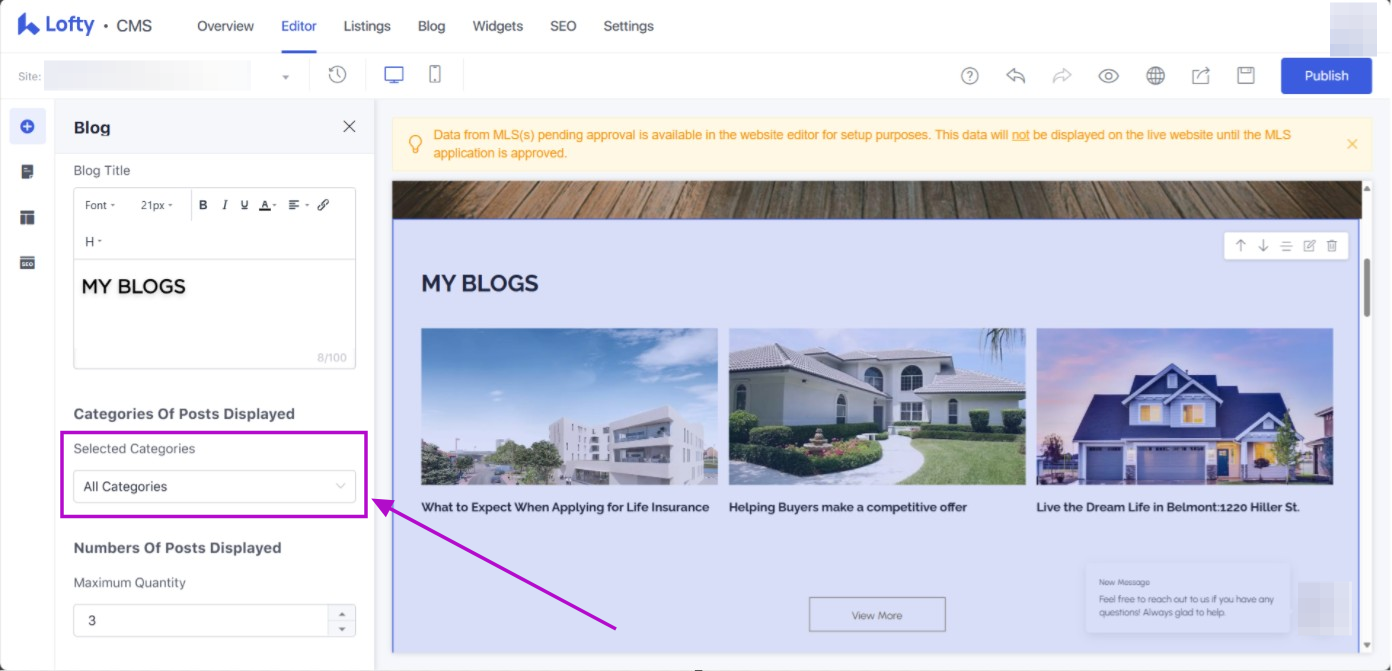The height and width of the screenshot is (671, 1392).
Task: Switch to mobile device preview
Action: (x=435, y=75)
